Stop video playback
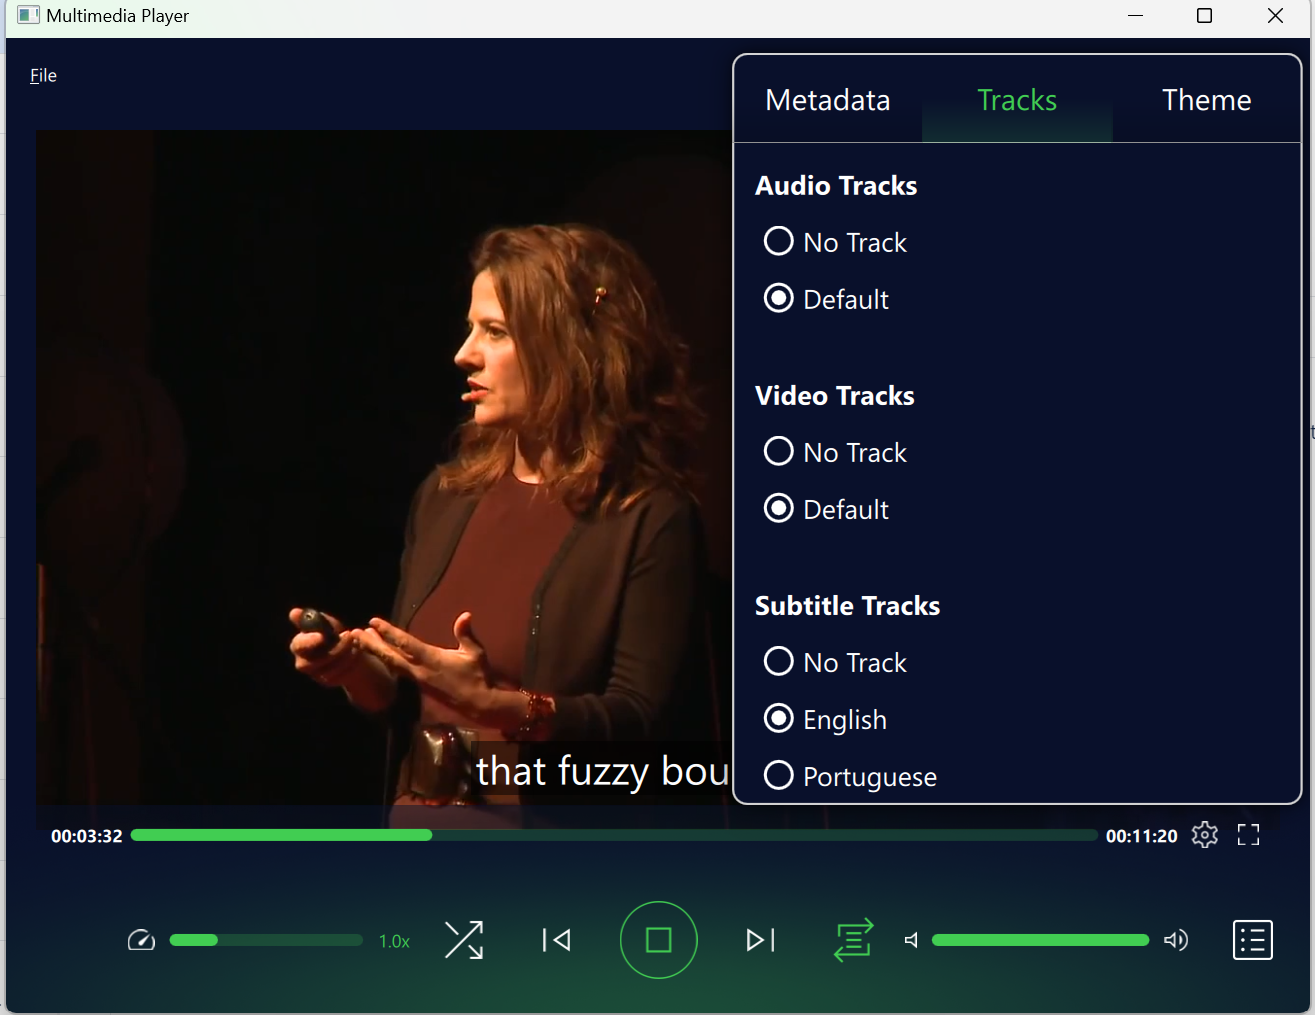1315x1015 pixels. pyautogui.click(x=658, y=940)
